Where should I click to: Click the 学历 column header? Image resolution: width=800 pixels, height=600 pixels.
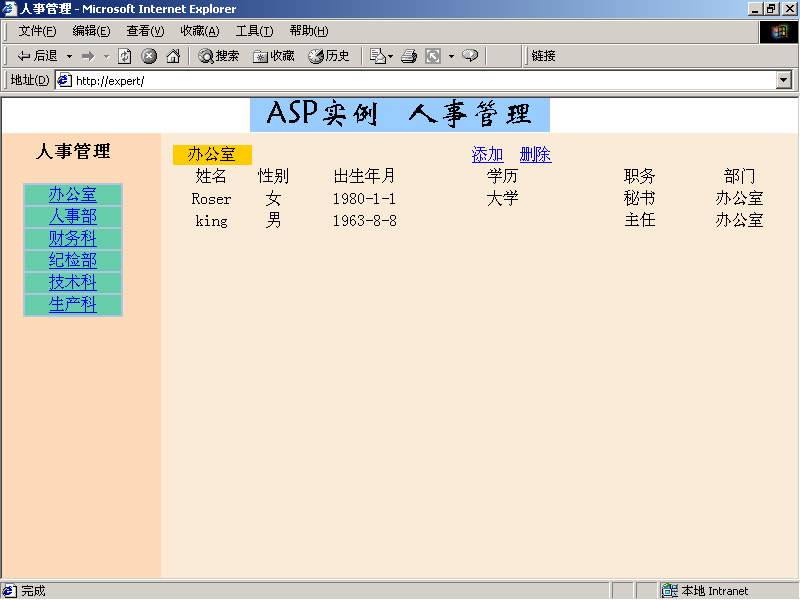point(502,176)
